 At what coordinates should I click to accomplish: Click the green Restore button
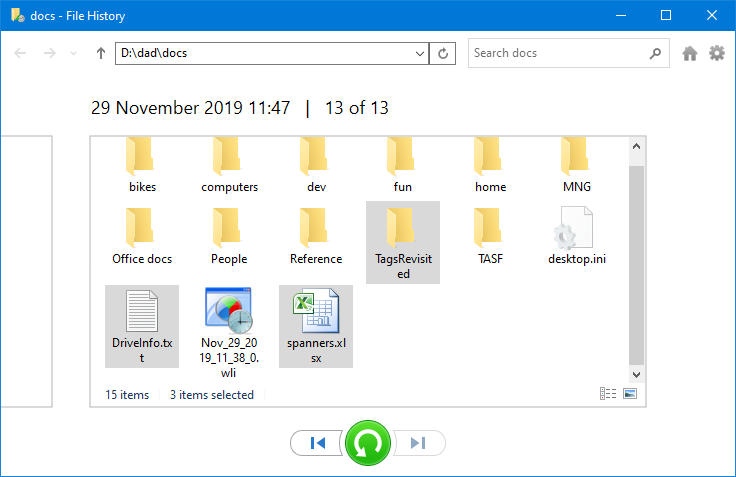point(368,443)
